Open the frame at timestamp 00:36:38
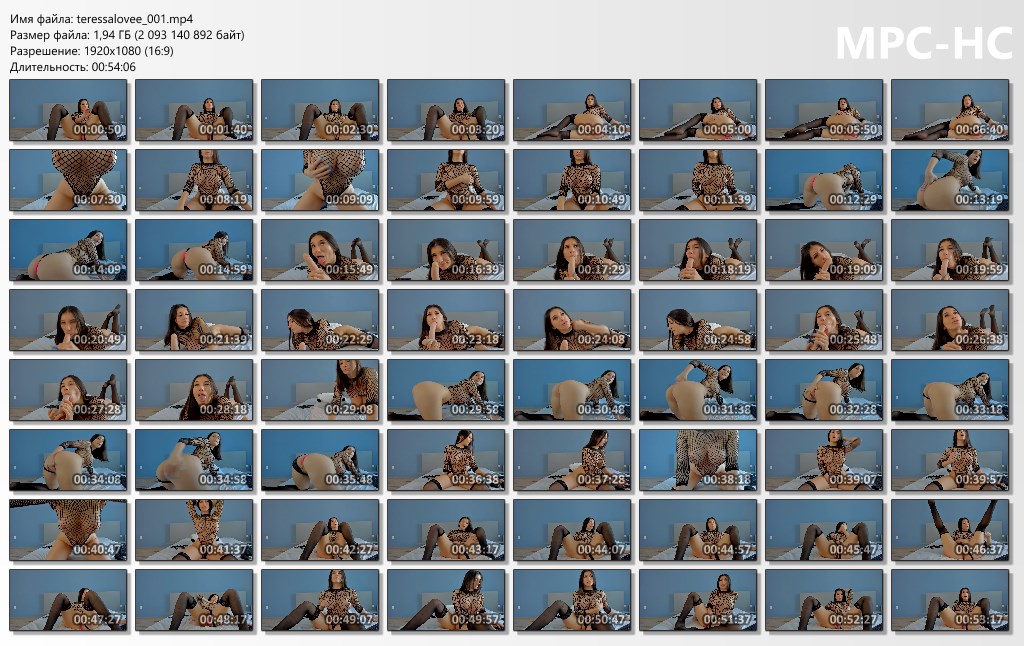Screen dimensions: 1024x646 446,460
